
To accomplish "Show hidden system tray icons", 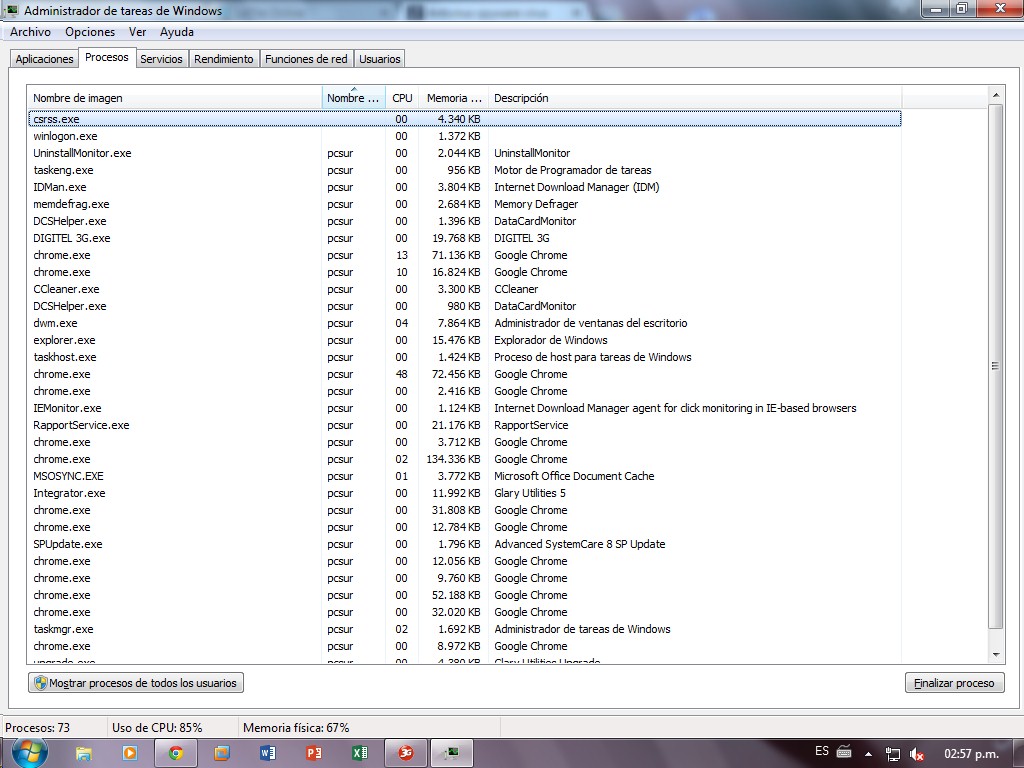I will 868,754.
